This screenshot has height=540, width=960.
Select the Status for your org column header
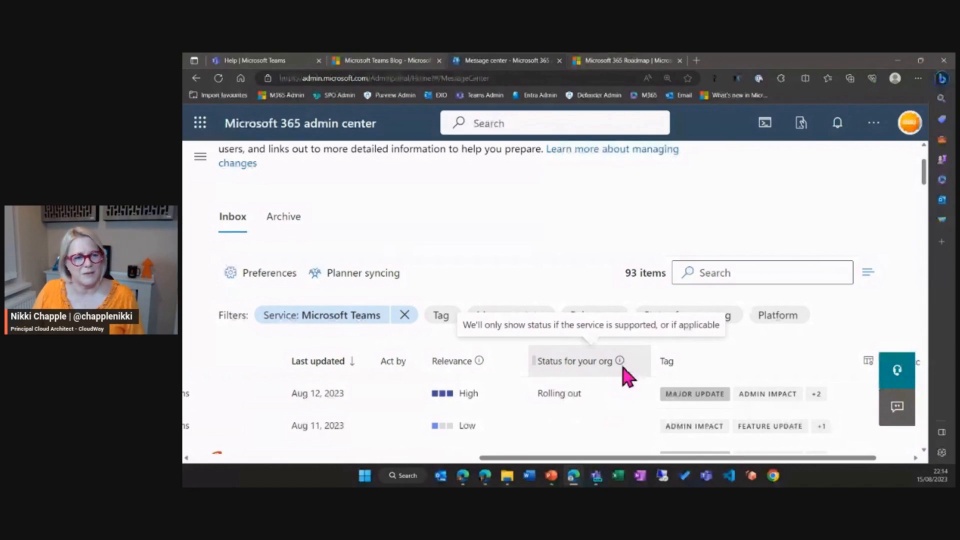tap(574, 361)
